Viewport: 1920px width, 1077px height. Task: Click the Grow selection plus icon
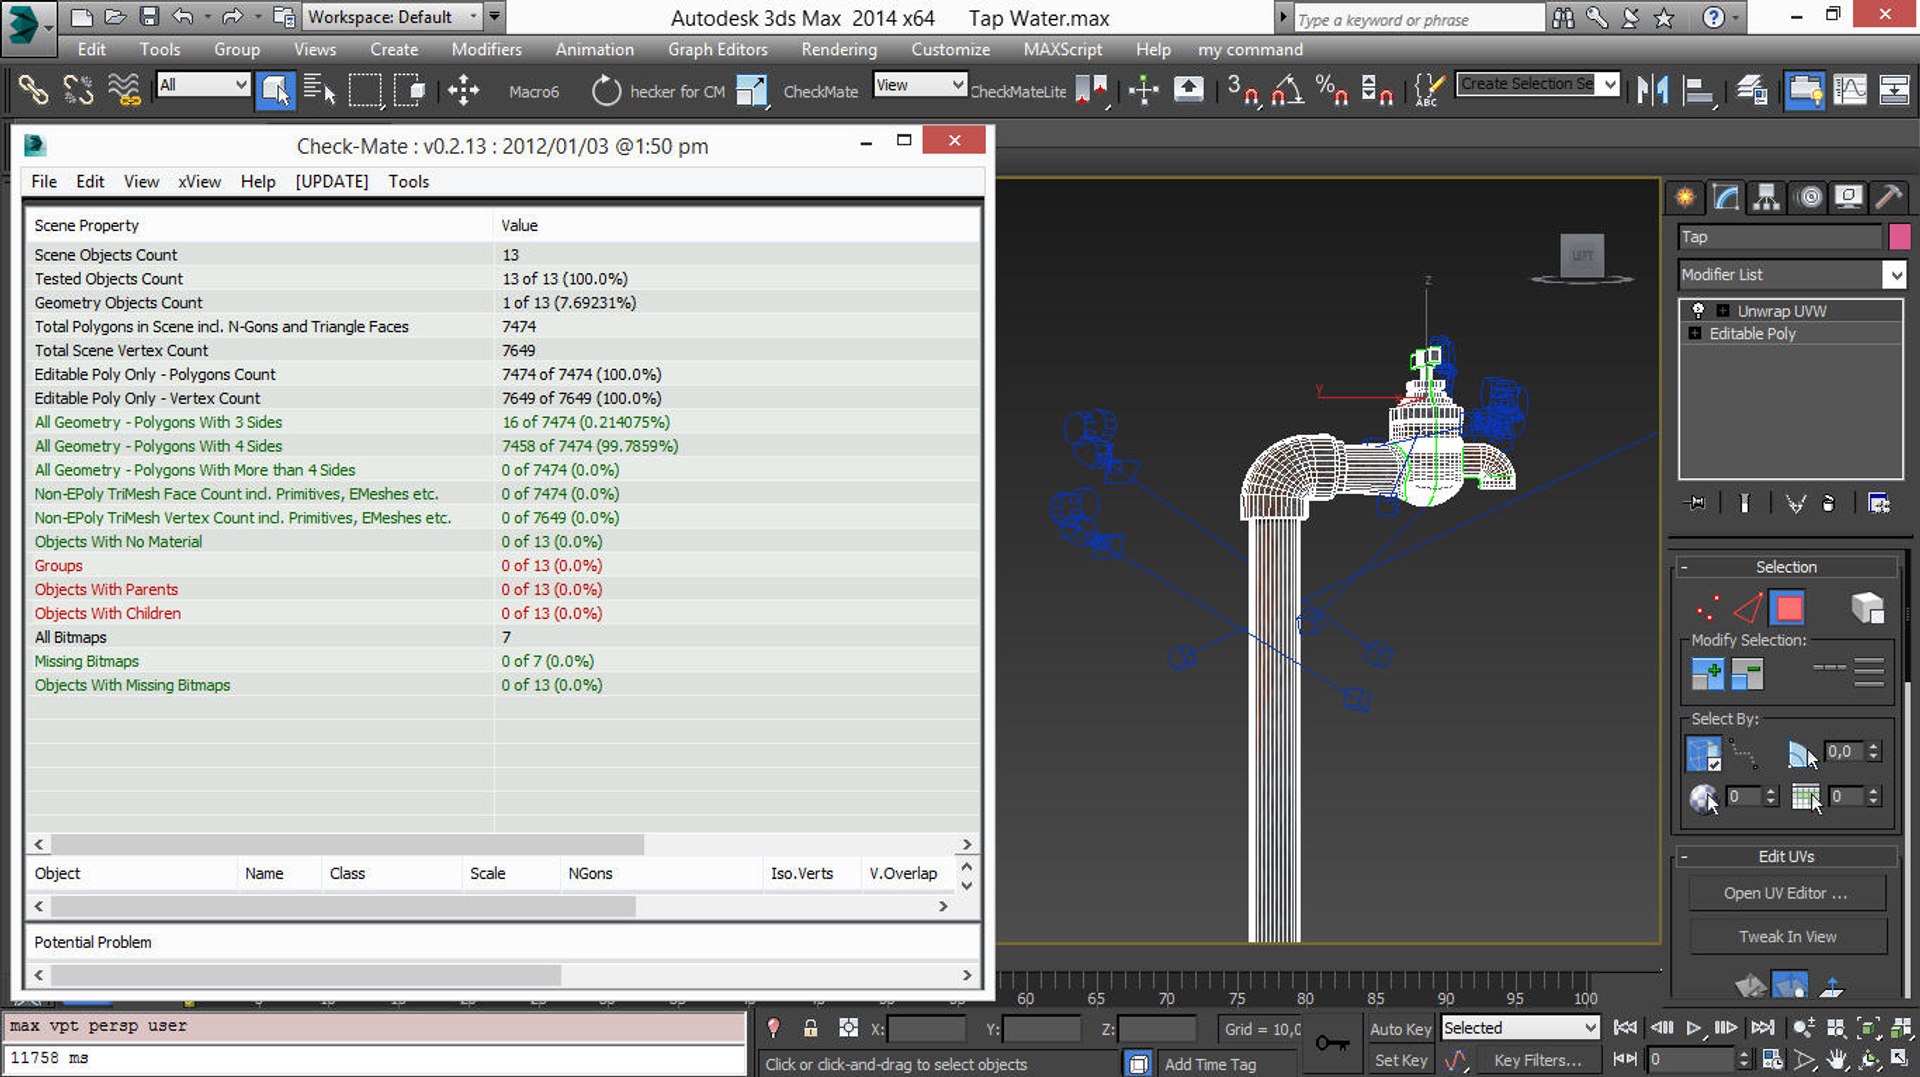[1707, 674]
